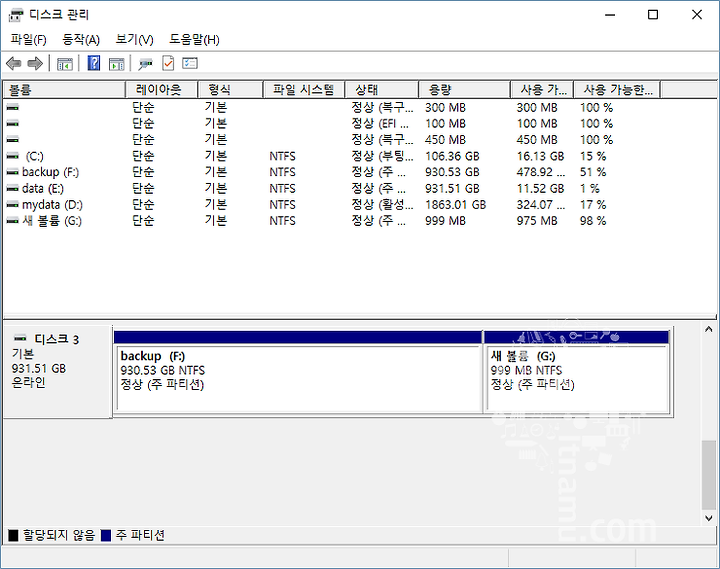Click the 931.51 GB capacity cell in the list
This screenshot has width=720, height=569.
pyautogui.click(x=452, y=188)
